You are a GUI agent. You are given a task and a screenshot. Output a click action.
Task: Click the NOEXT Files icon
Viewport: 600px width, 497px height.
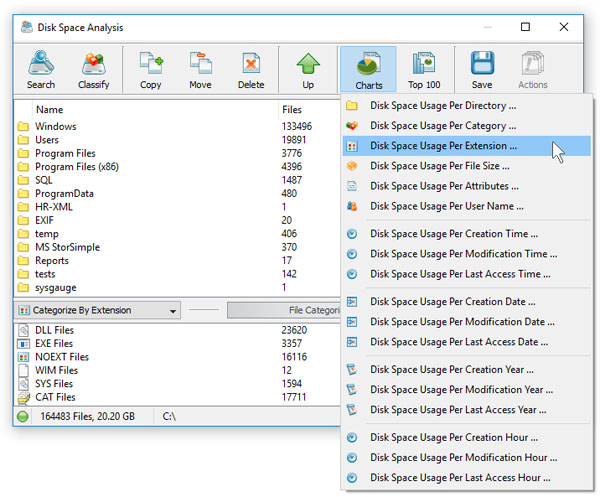[23, 357]
